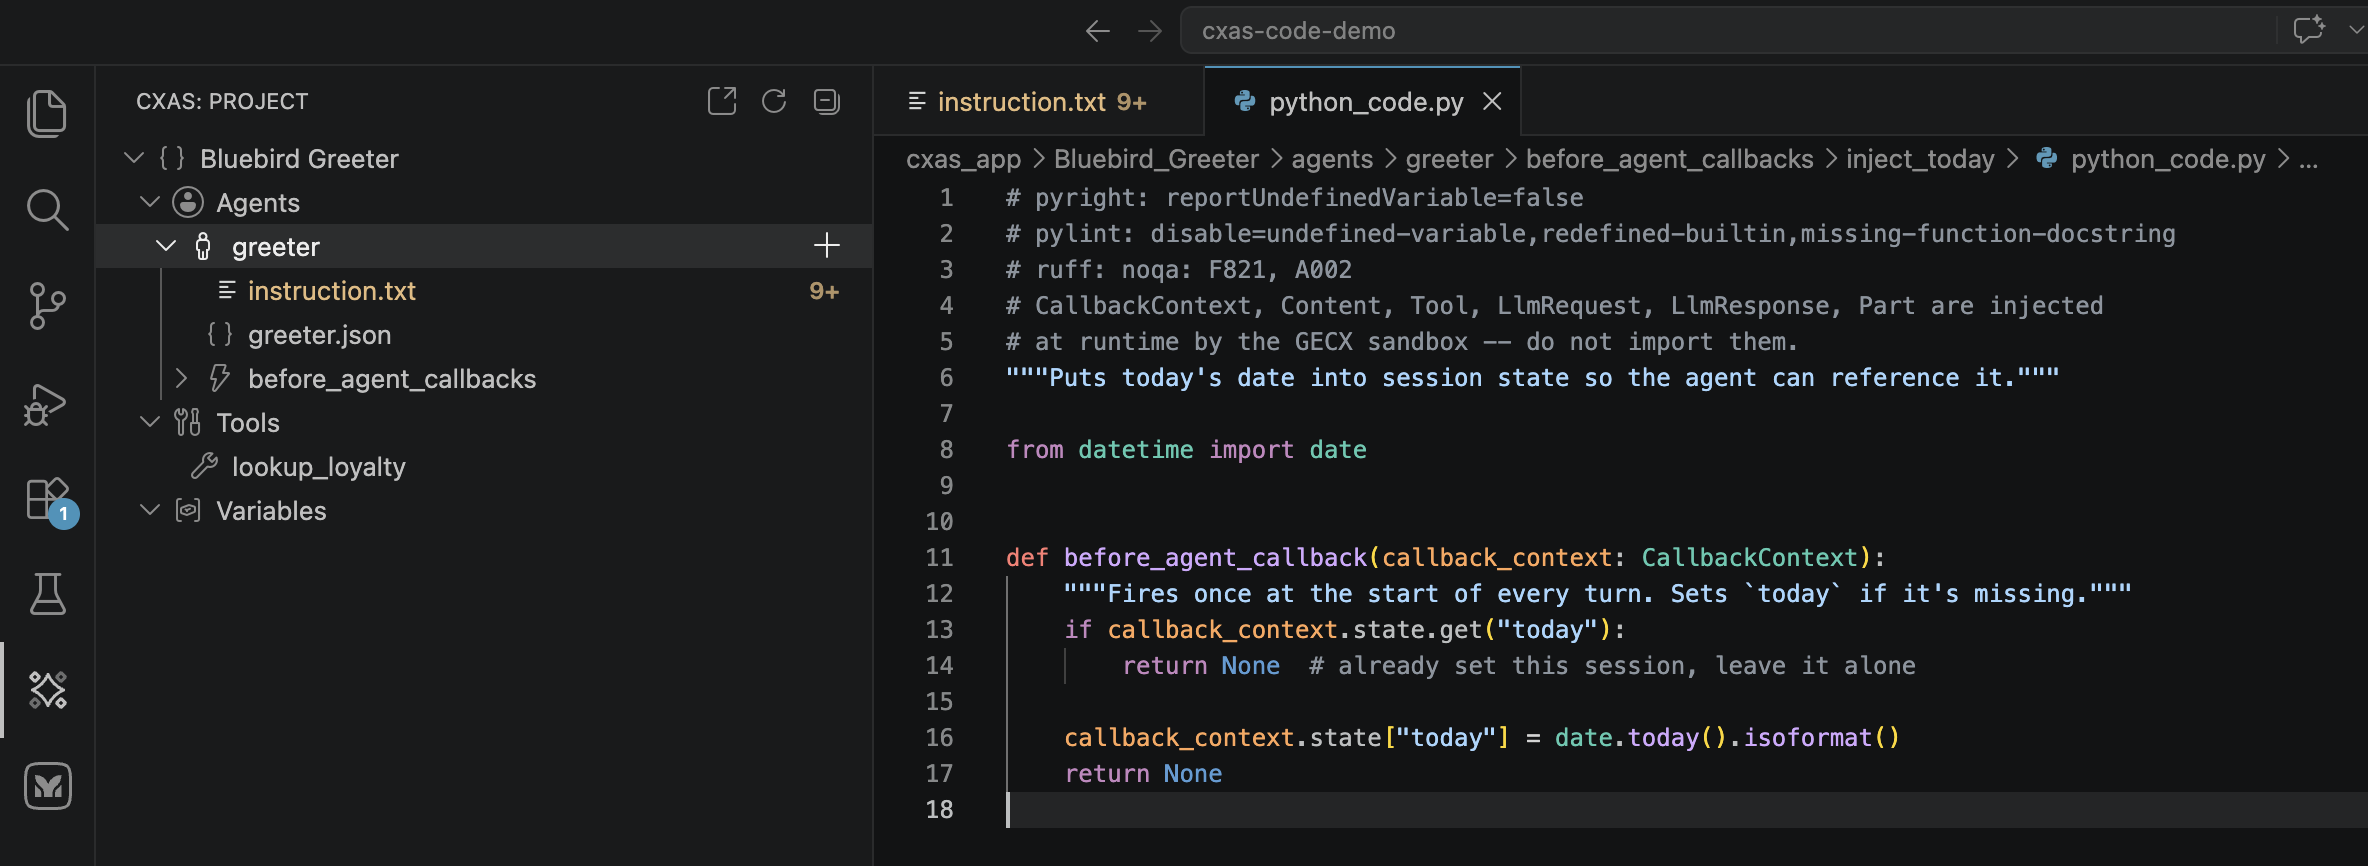Open Run and Debug view
This screenshot has height=866, width=2368.
click(x=45, y=404)
